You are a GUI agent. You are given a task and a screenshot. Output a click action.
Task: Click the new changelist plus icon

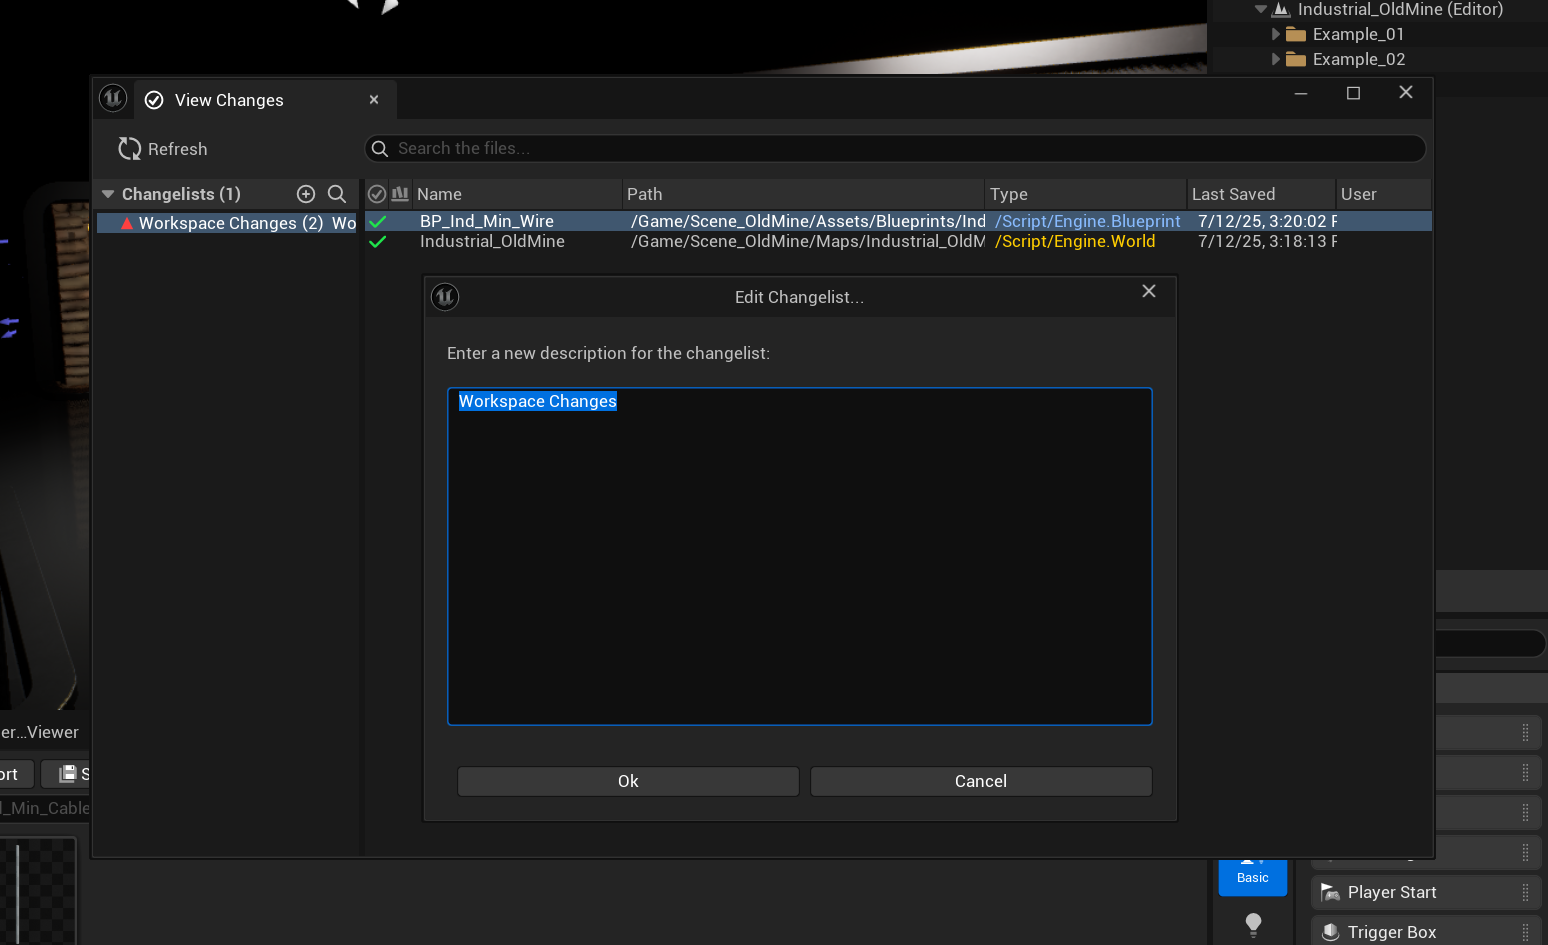pos(306,194)
